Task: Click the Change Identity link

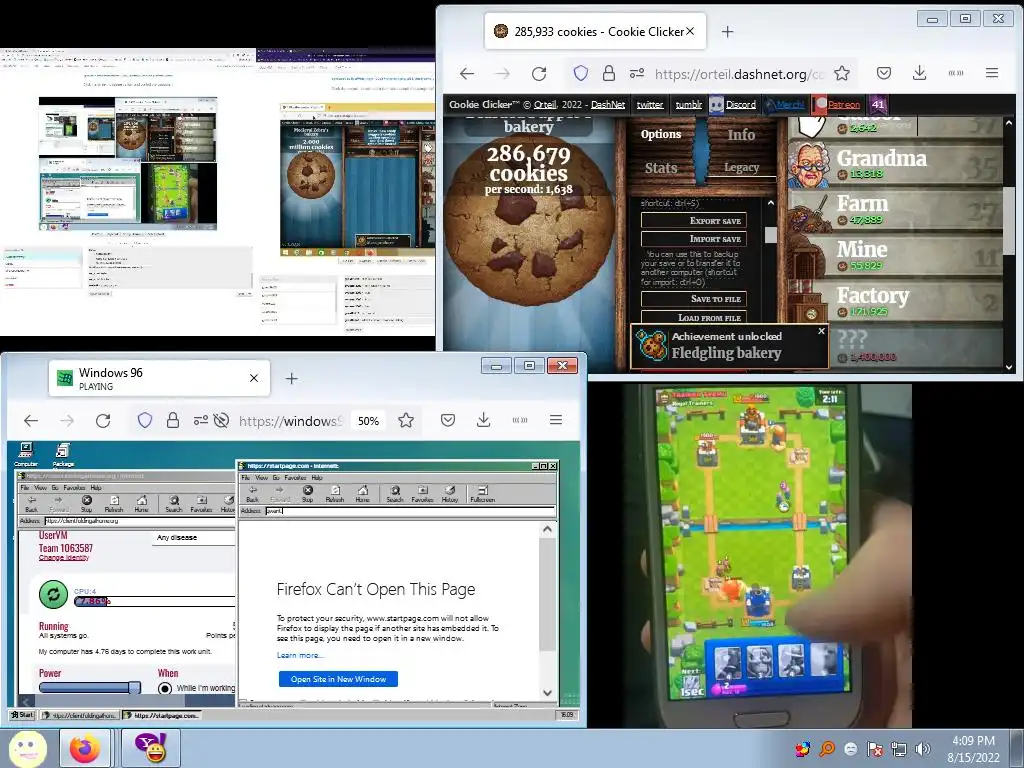Action: pyautogui.click(x=63, y=558)
